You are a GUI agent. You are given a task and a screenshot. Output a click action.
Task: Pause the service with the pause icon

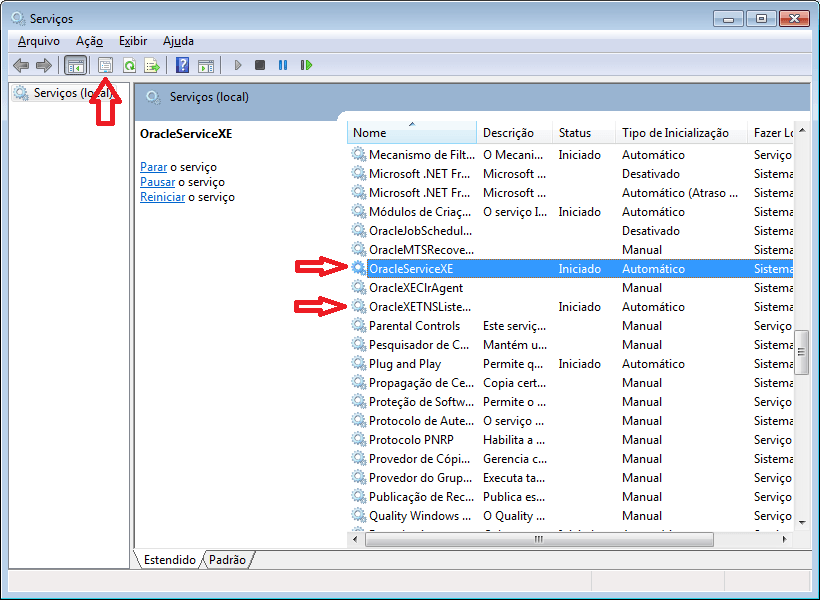(x=284, y=64)
